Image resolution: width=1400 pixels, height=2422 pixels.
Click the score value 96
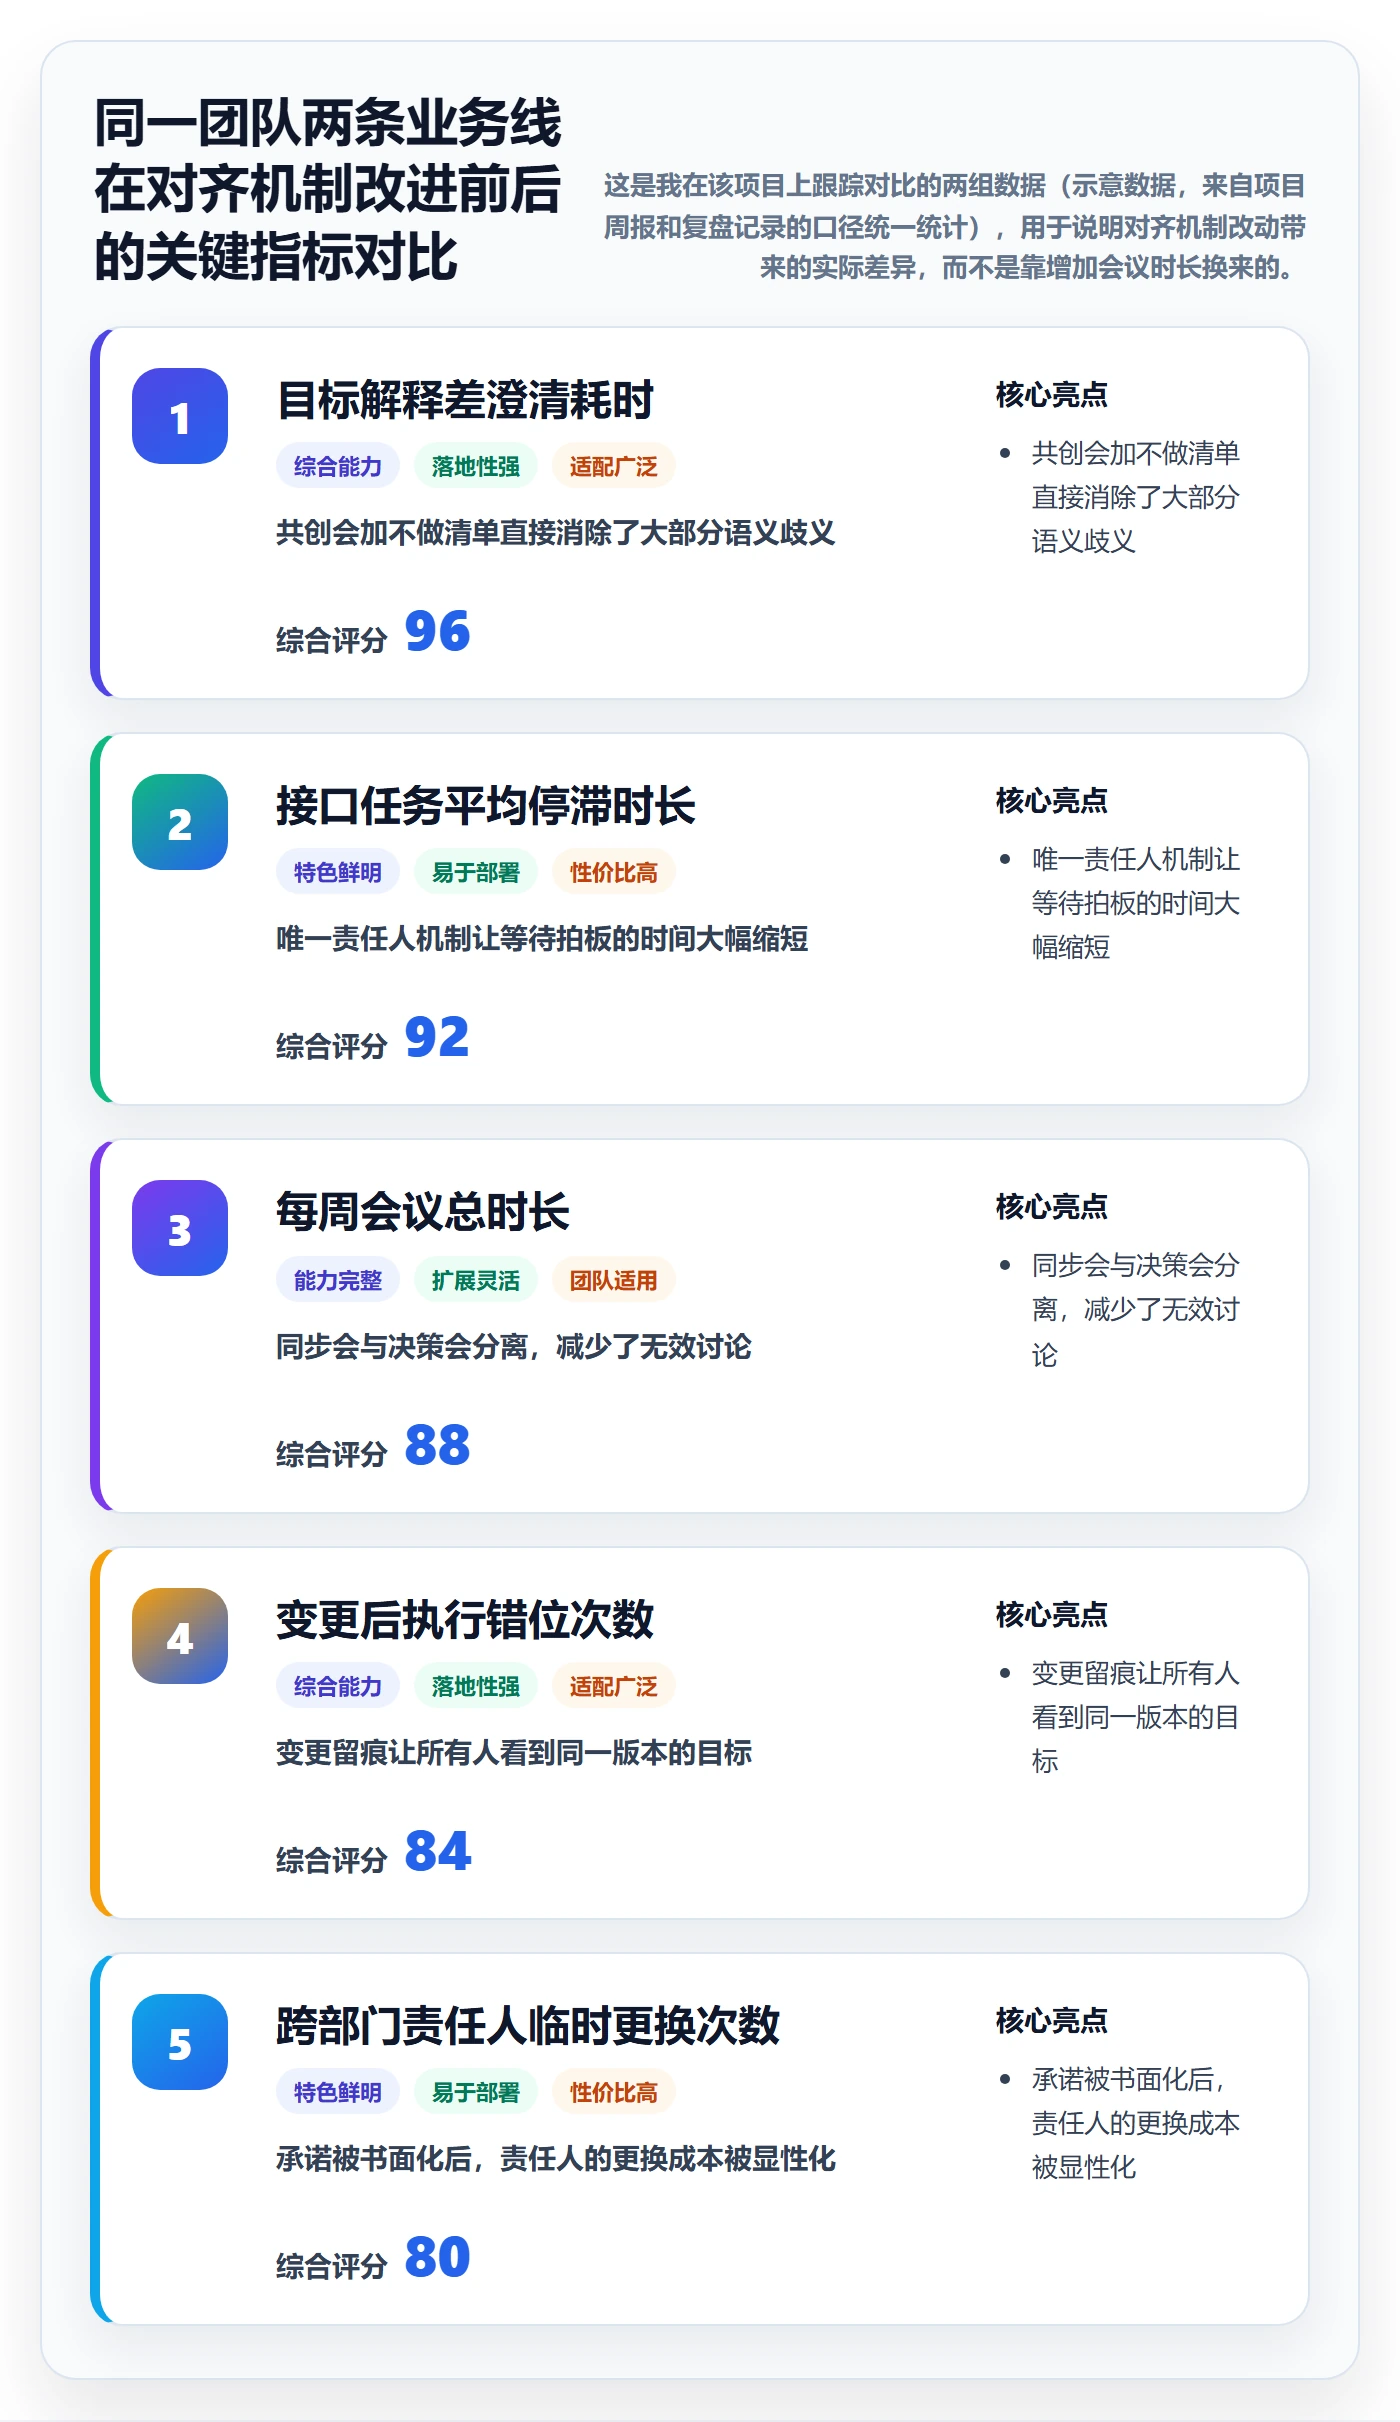pyautogui.click(x=437, y=632)
